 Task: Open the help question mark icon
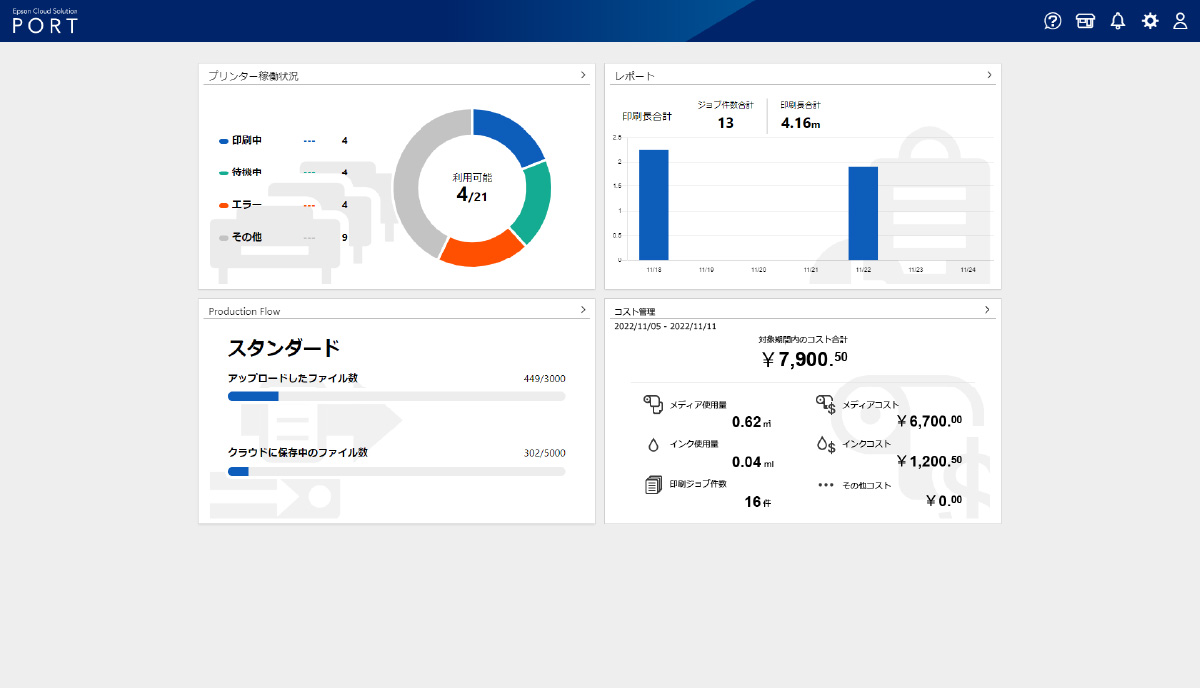[1052, 21]
